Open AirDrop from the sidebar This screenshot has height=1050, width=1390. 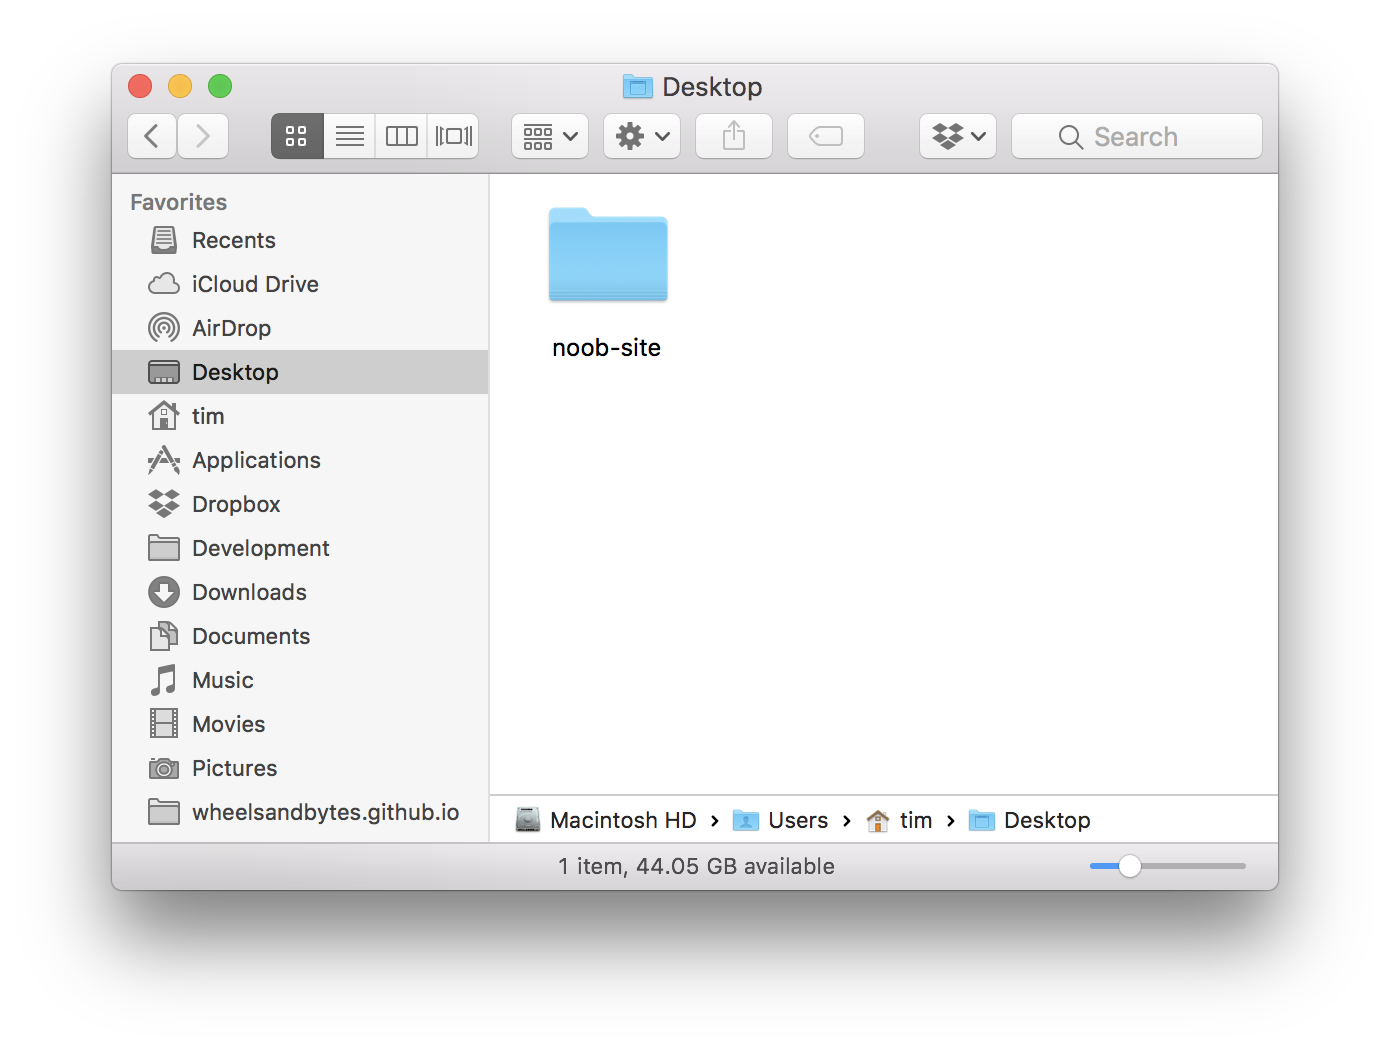coord(231,328)
